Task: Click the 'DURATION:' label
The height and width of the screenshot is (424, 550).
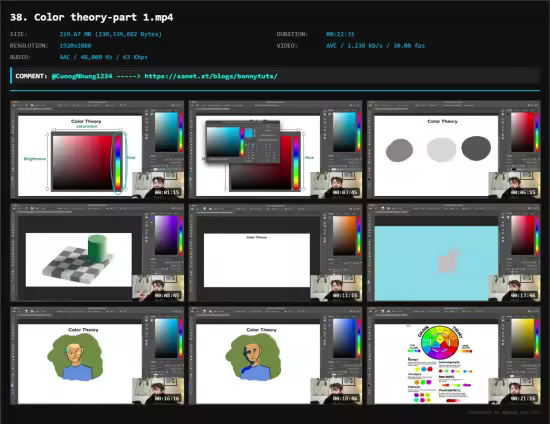Action: [292, 34]
